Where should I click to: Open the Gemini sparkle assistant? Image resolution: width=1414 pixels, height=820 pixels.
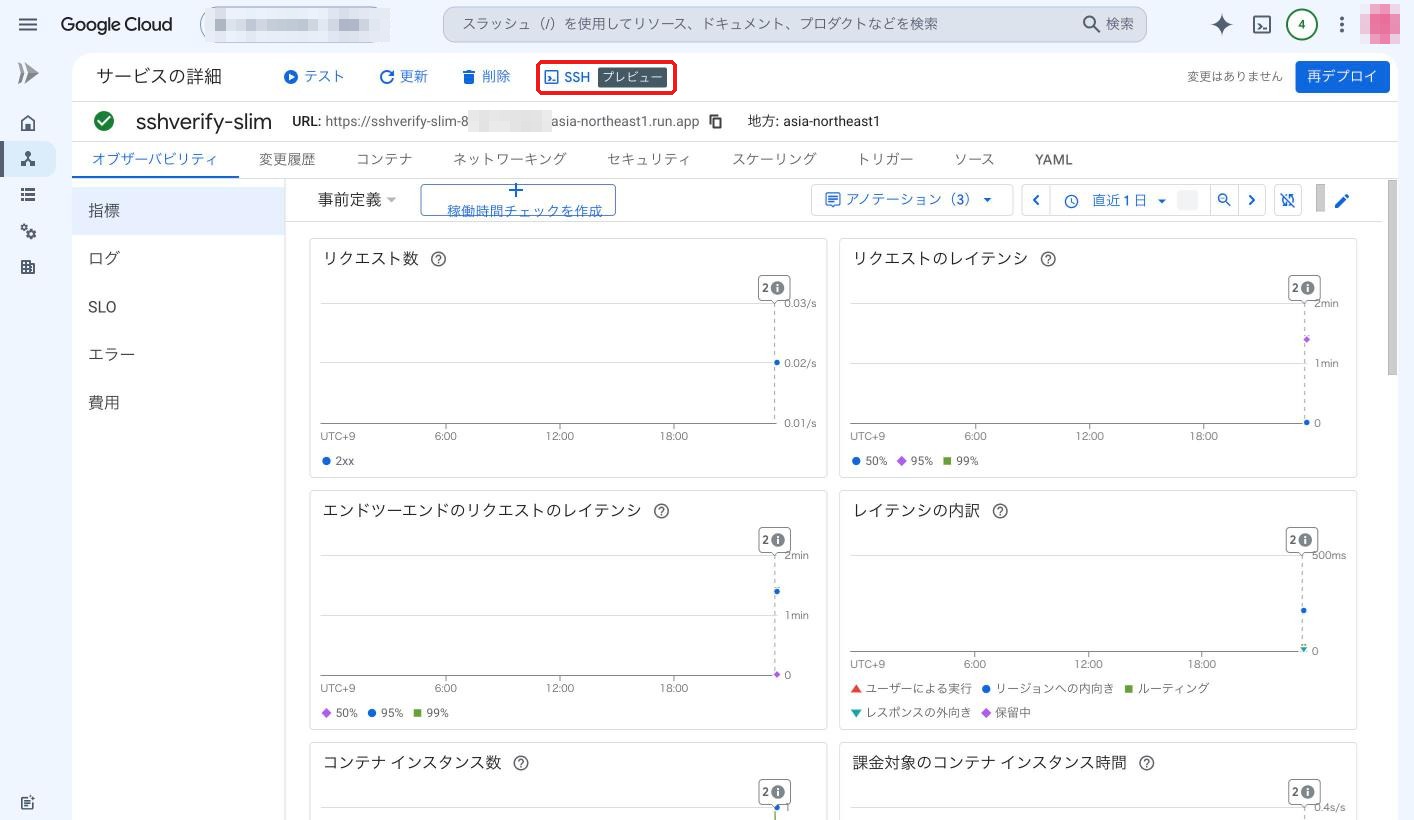(1221, 25)
